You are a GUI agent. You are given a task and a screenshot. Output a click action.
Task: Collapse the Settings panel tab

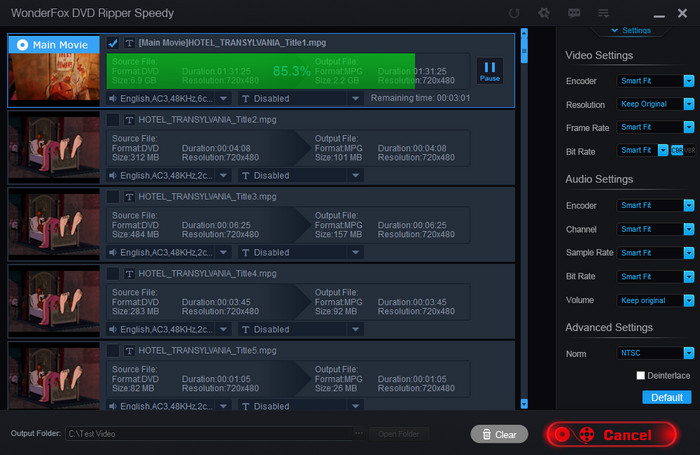tap(631, 30)
